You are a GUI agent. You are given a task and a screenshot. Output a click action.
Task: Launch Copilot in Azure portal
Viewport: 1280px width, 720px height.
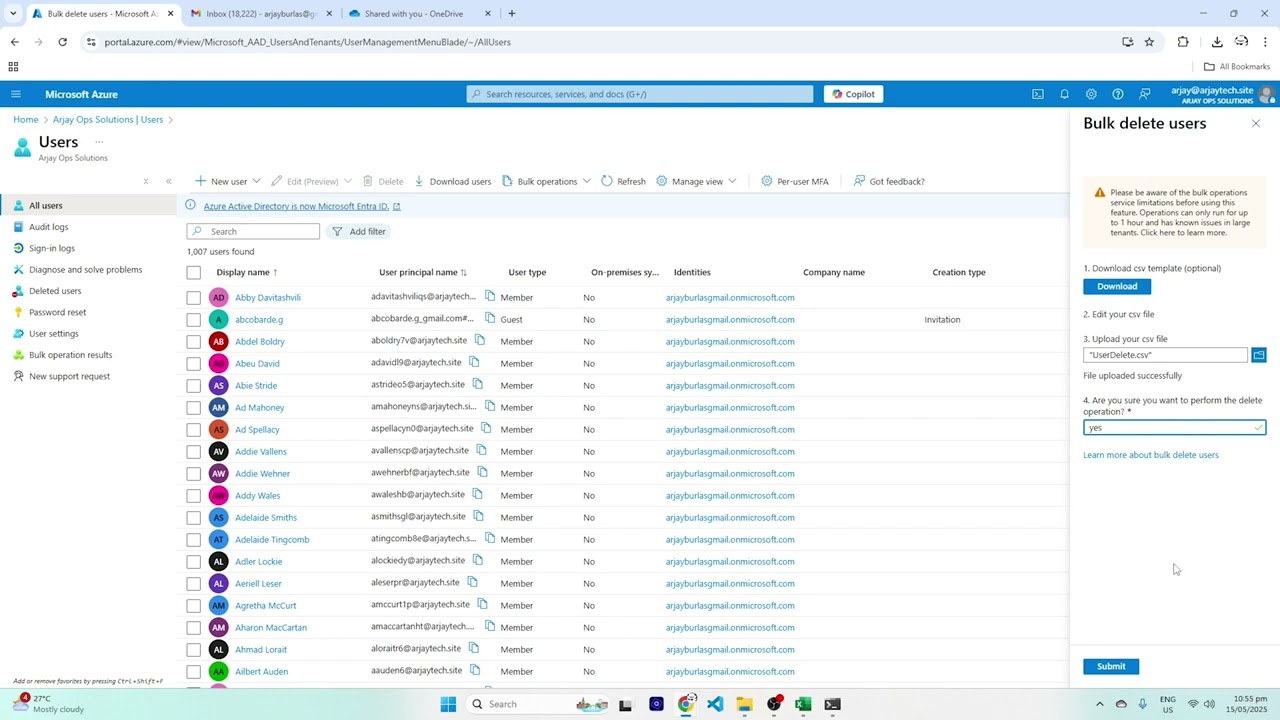[853, 94]
